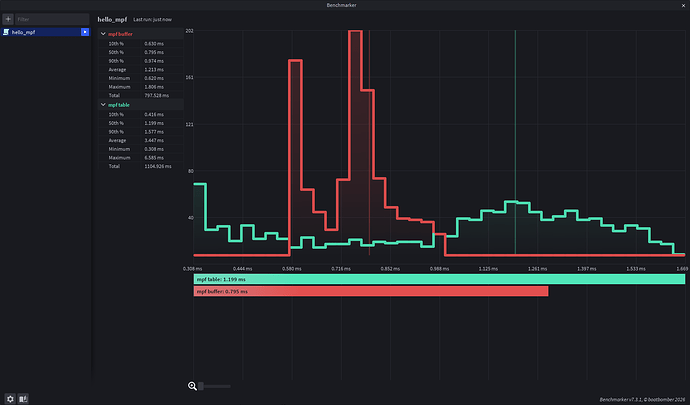The width and height of the screenshot is (690, 405).
Task: Select mpf buffer 50th % value 0.795 ms
Action: [x=154, y=52]
